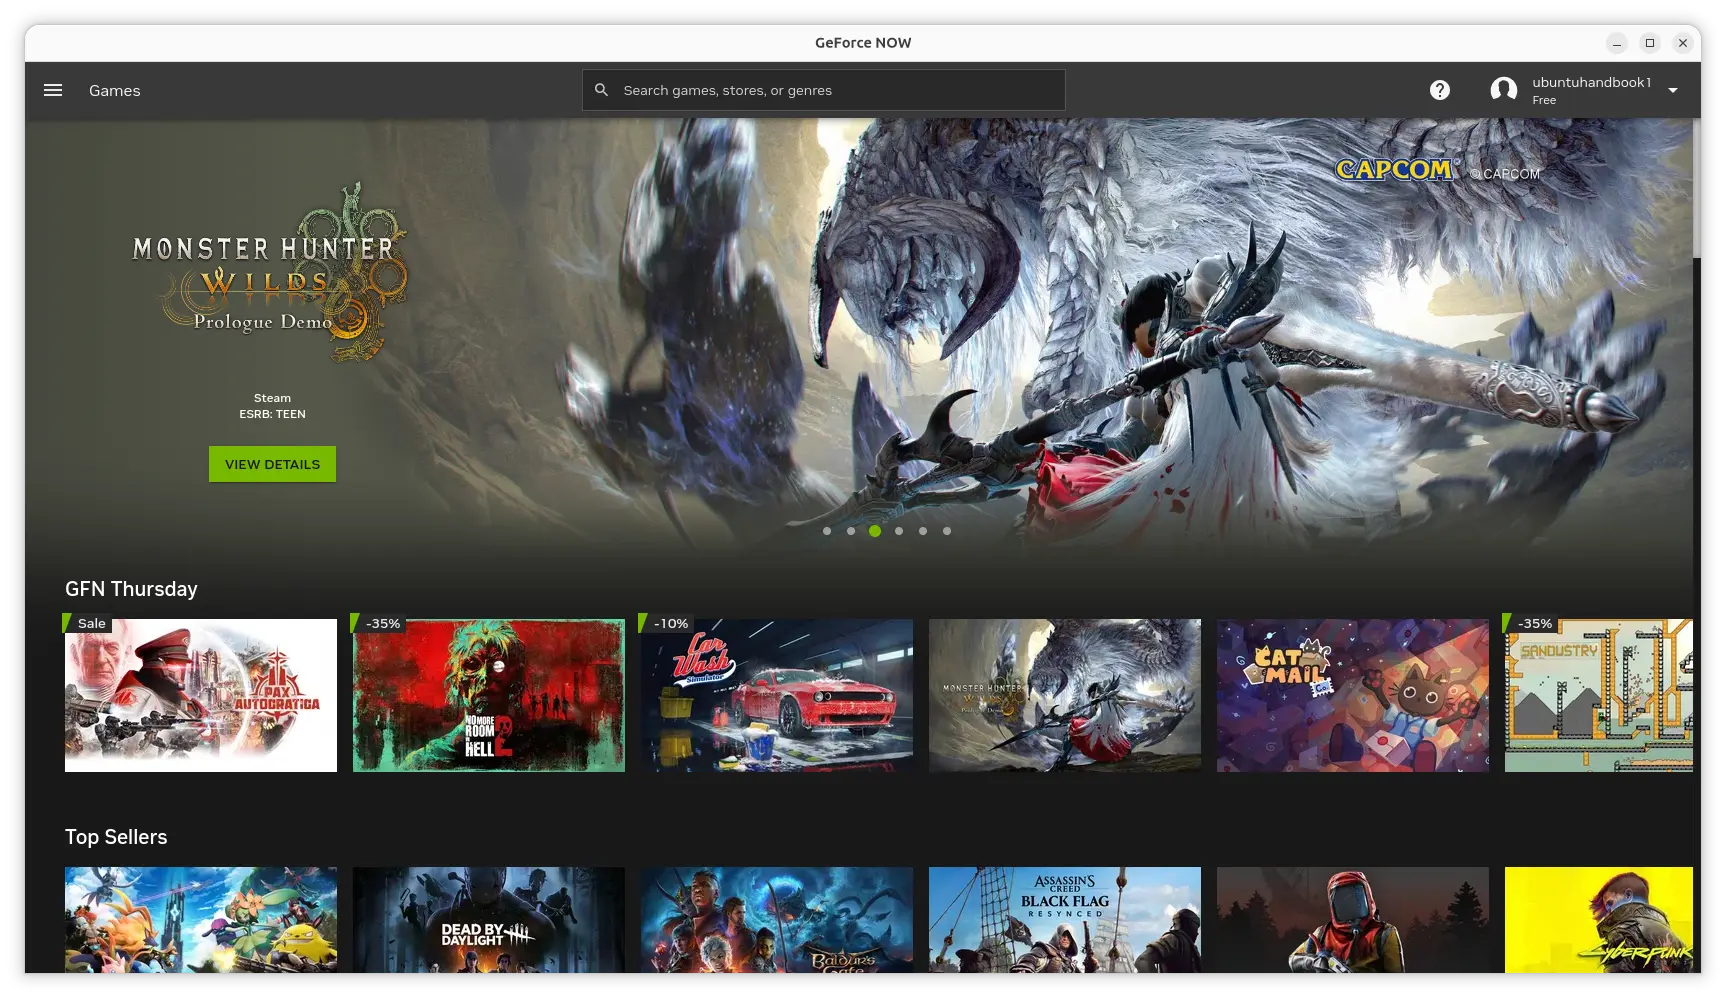Screen dimensions: 1726x998
Task: Open the Monster Hunter Wilds tile in GFN Thursday
Action: tap(1065, 695)
